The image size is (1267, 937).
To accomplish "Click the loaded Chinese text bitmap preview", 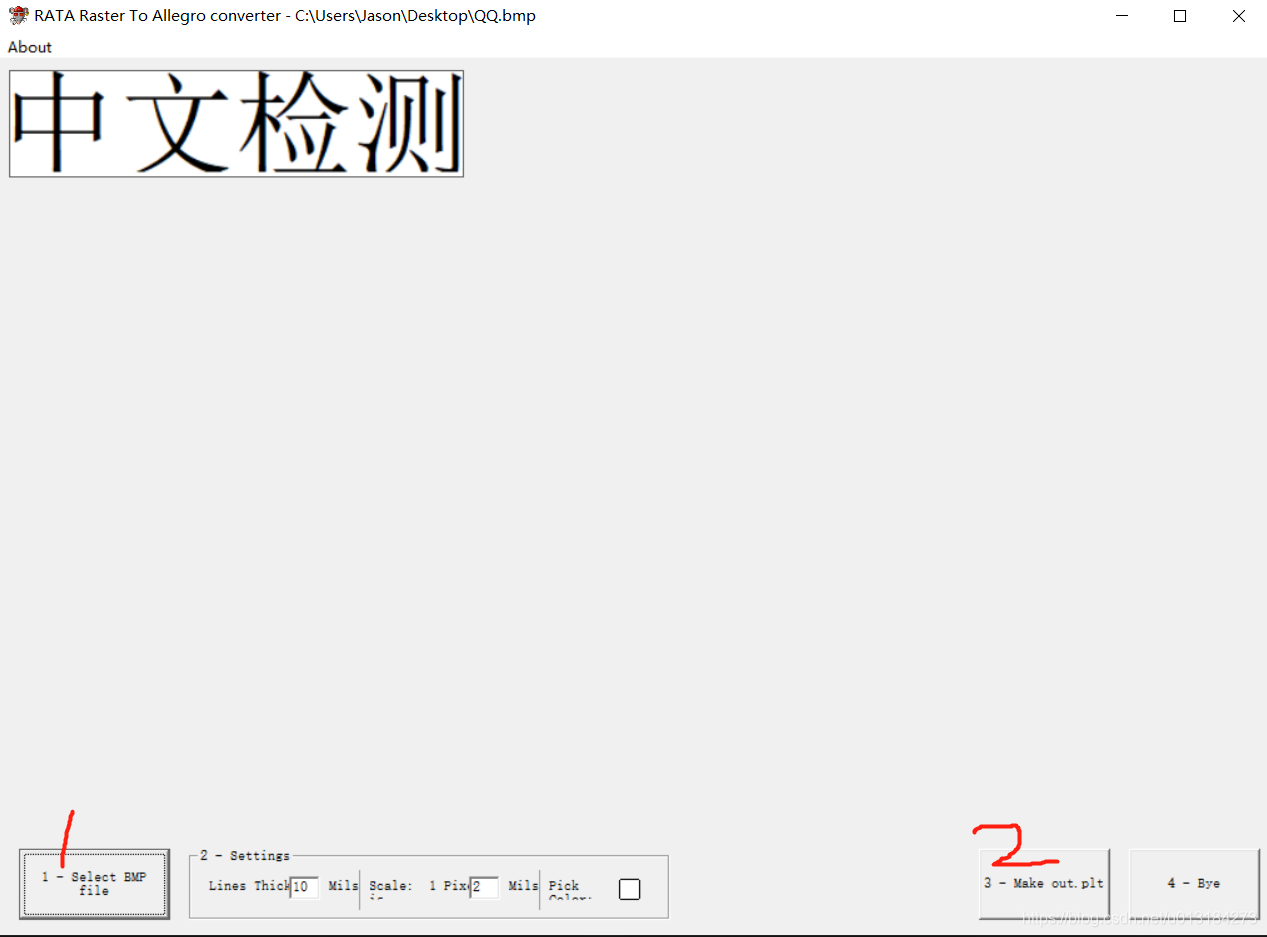I will [x=236, y=124].
